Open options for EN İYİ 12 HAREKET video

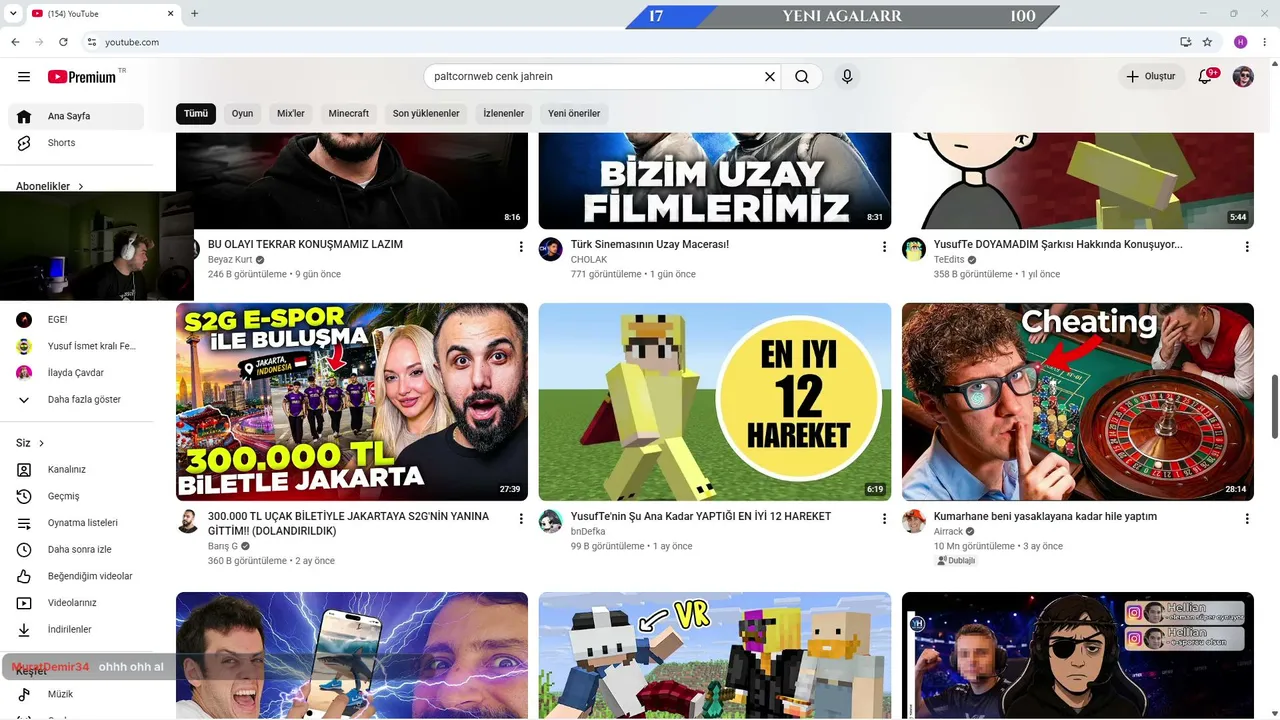pos(884,518)
